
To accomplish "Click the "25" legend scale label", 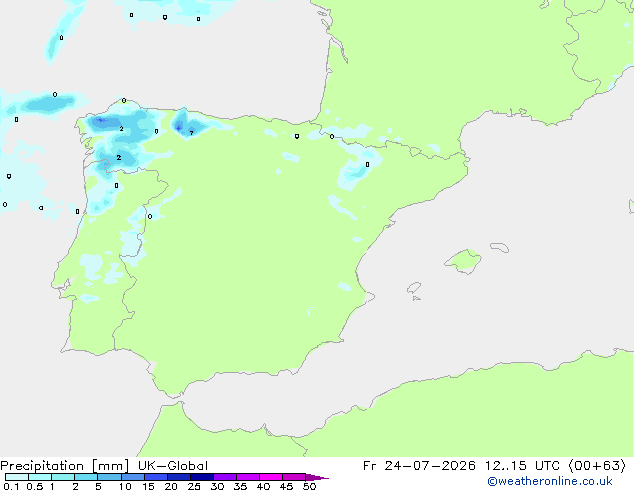I will [x=194, y=486].
